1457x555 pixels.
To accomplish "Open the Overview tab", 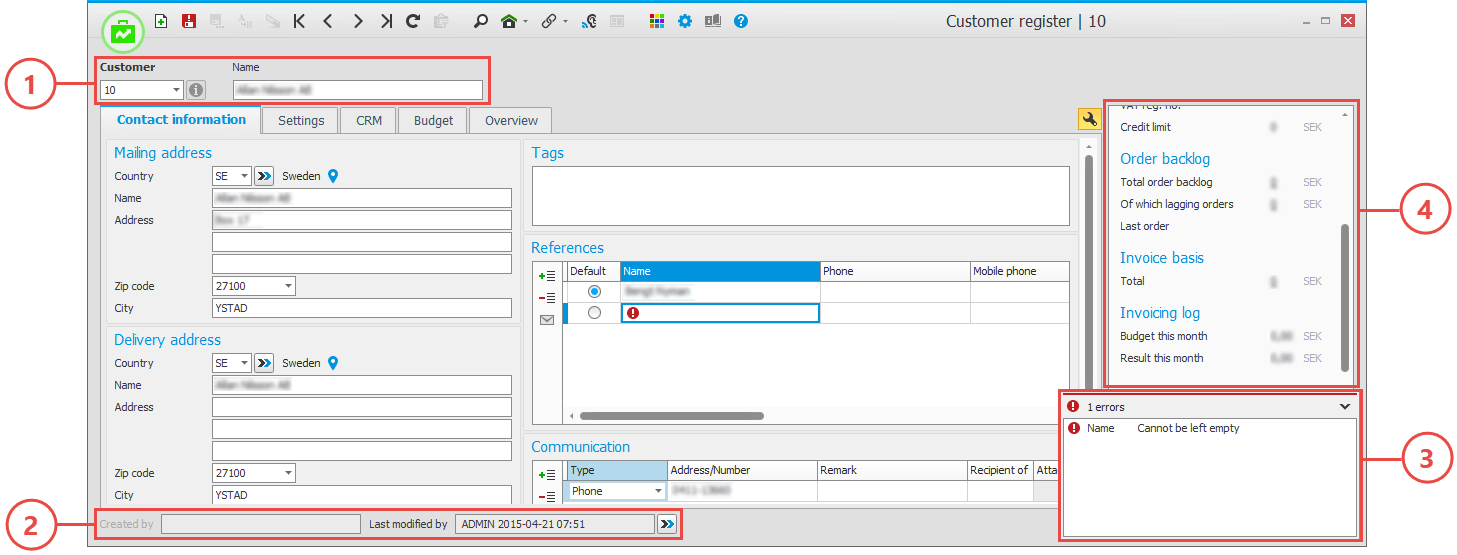I will click(x=511, y=121).
